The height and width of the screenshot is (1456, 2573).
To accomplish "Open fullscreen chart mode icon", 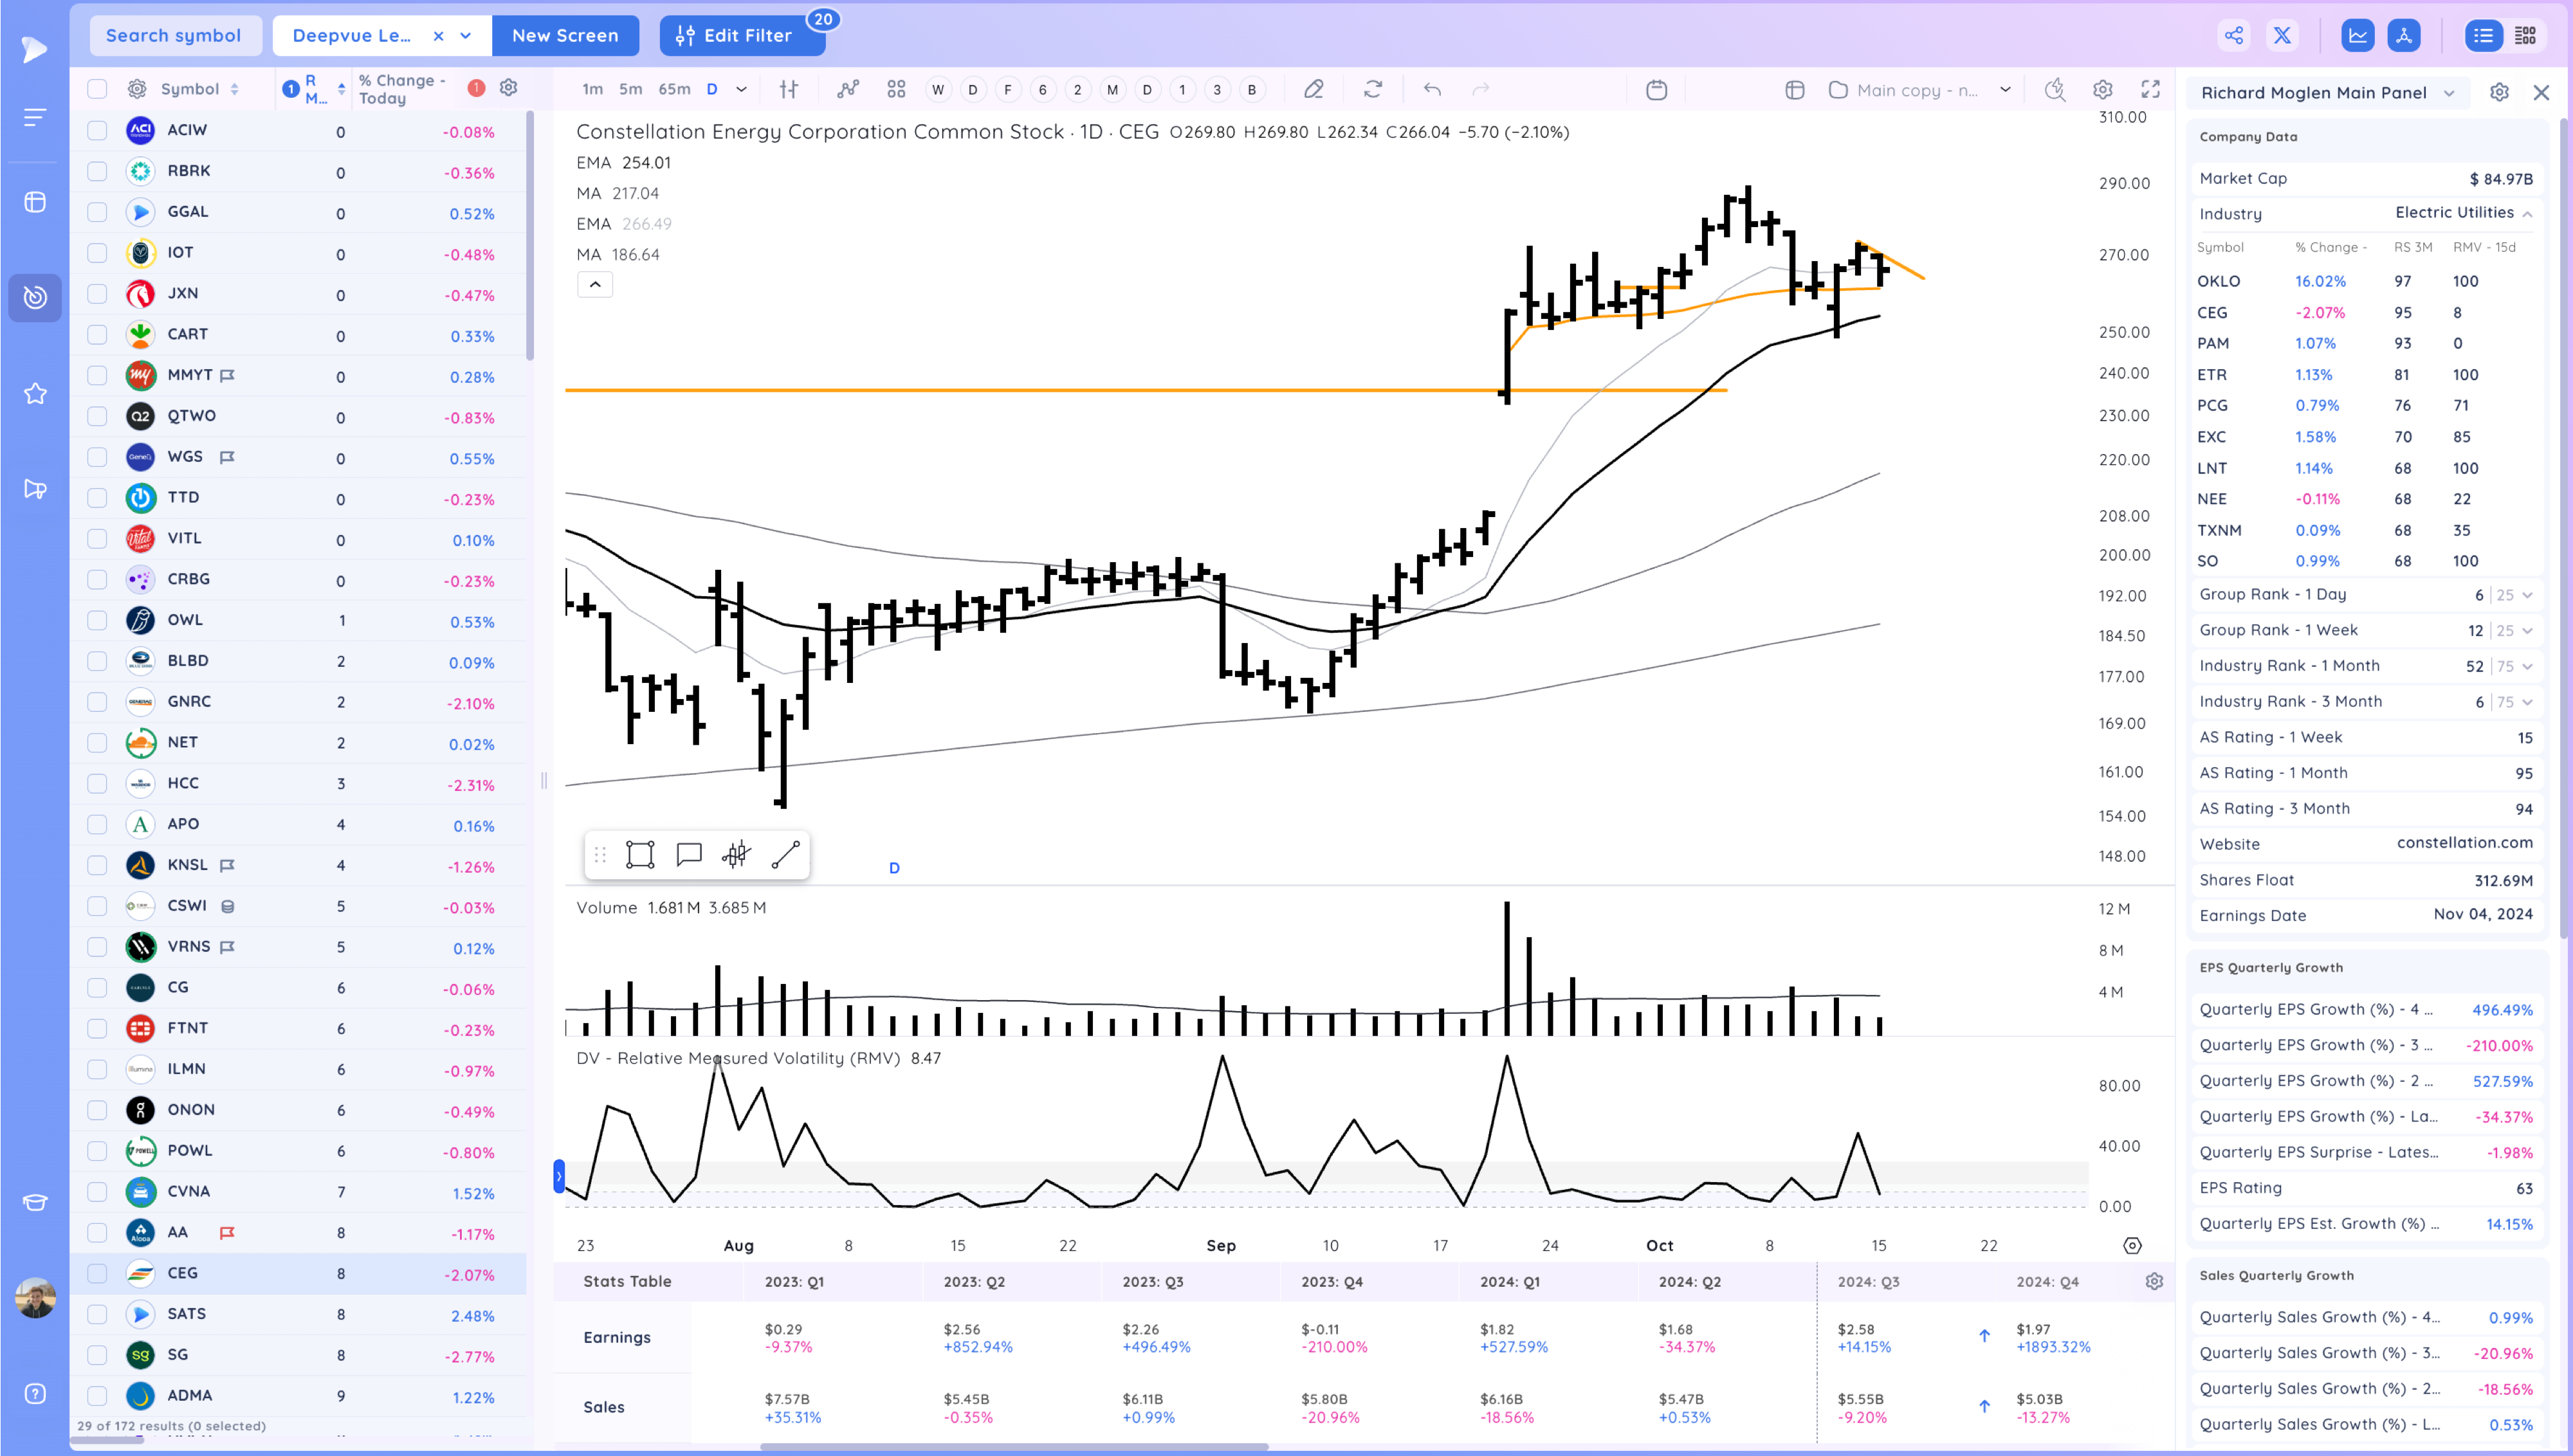I will click(x=2150, y=90).
